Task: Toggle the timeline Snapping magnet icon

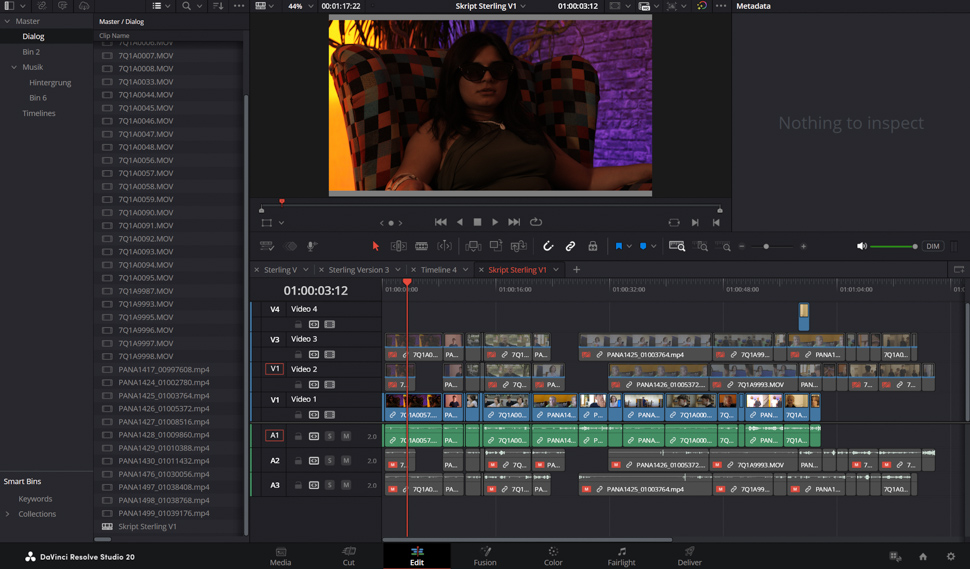Action: point(548,246)
